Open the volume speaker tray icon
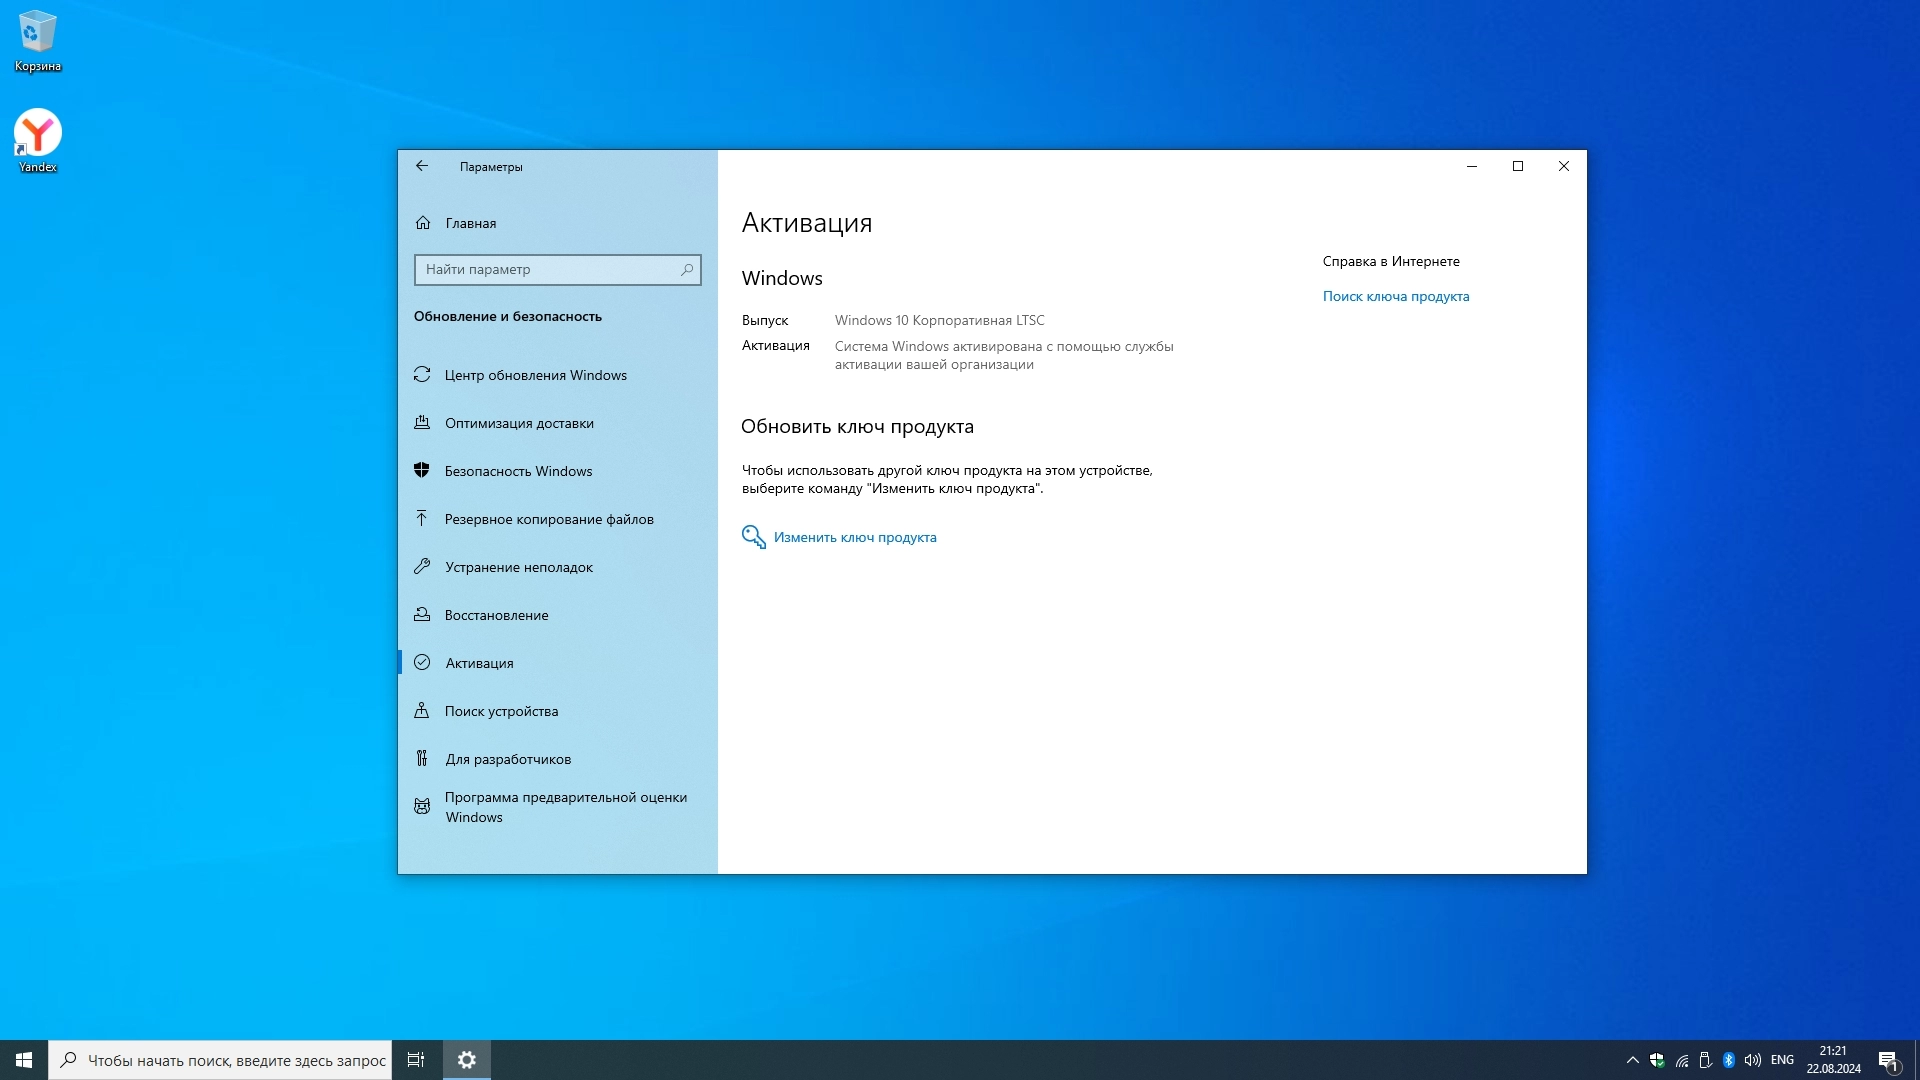 tap(1752, 1060)
